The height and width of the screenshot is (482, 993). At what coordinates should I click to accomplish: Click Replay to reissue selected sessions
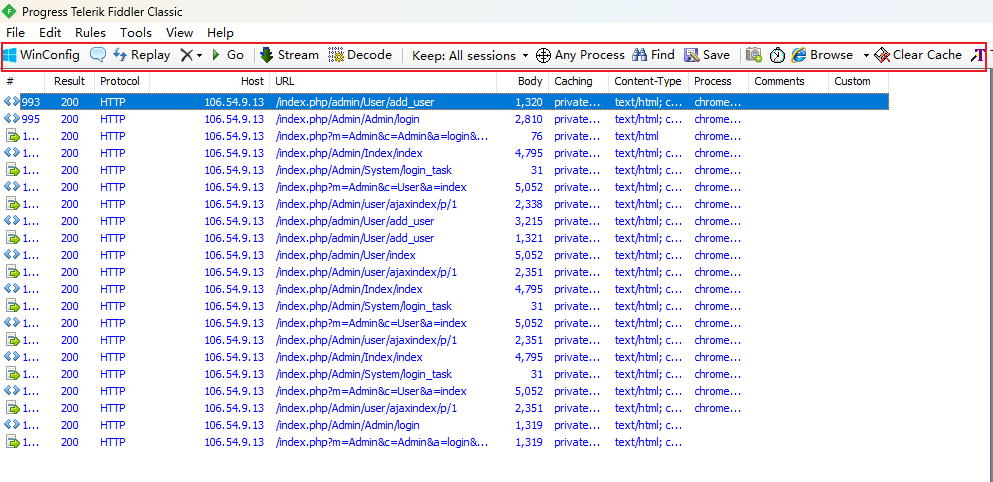click(x=142, y=55)
